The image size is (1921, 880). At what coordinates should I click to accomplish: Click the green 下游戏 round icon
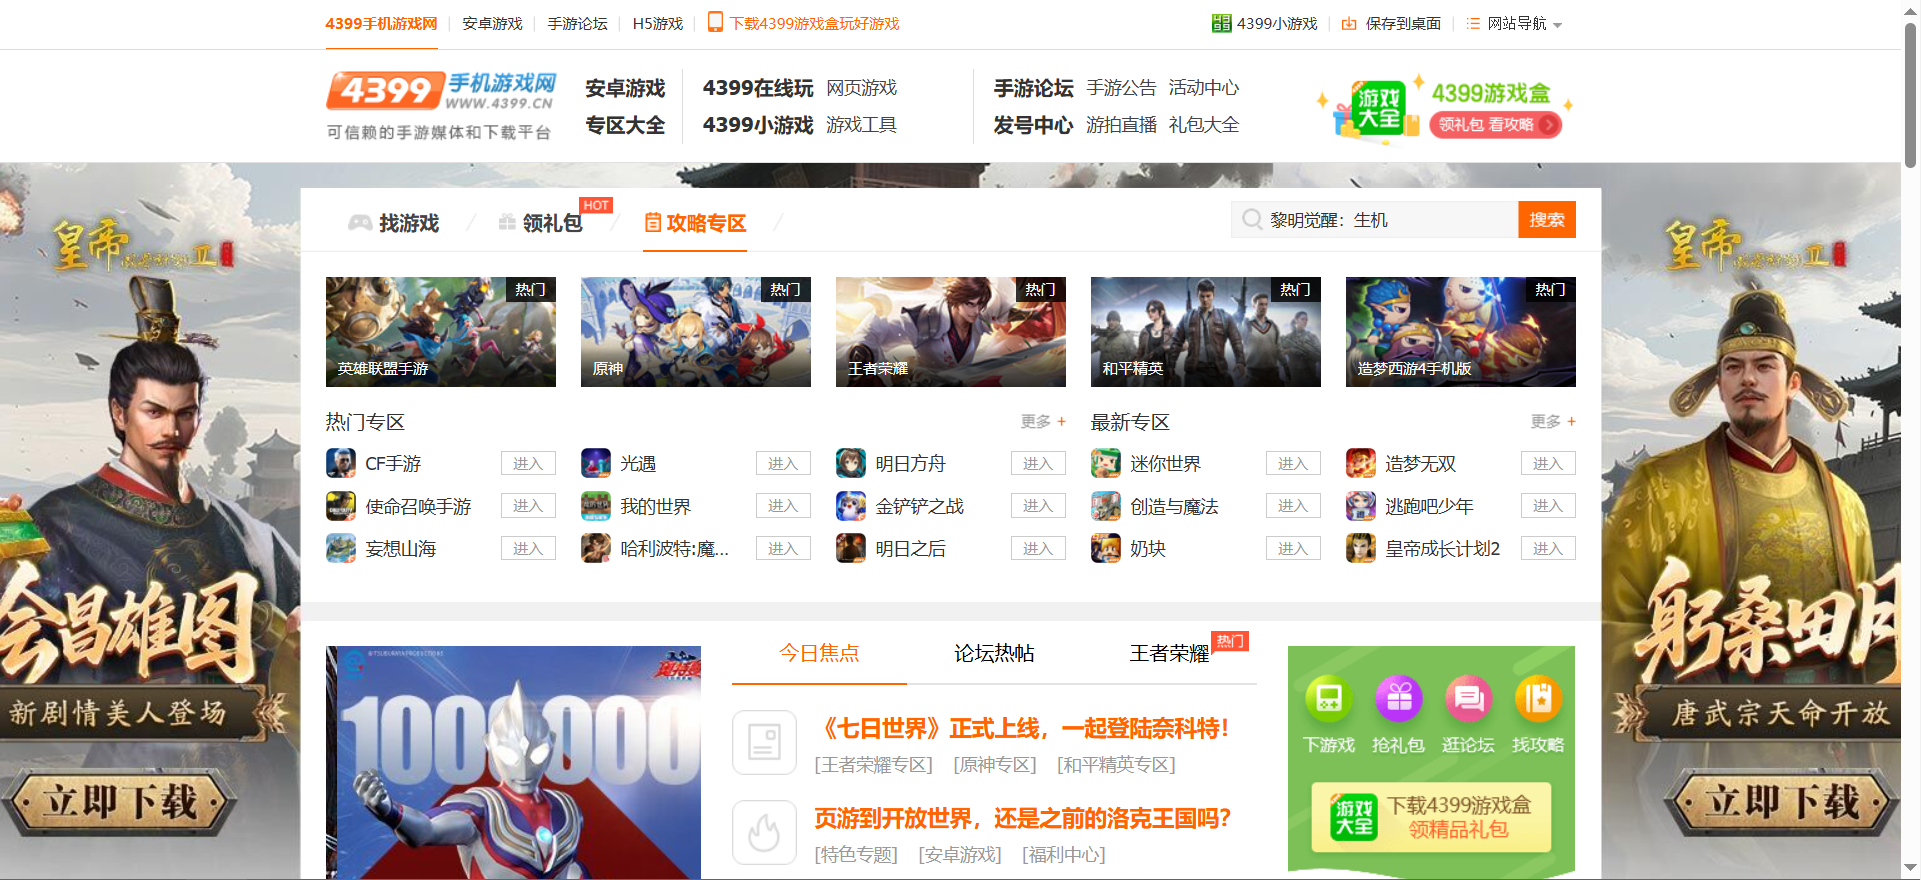pyautogui.click(x=1329, y=699)
